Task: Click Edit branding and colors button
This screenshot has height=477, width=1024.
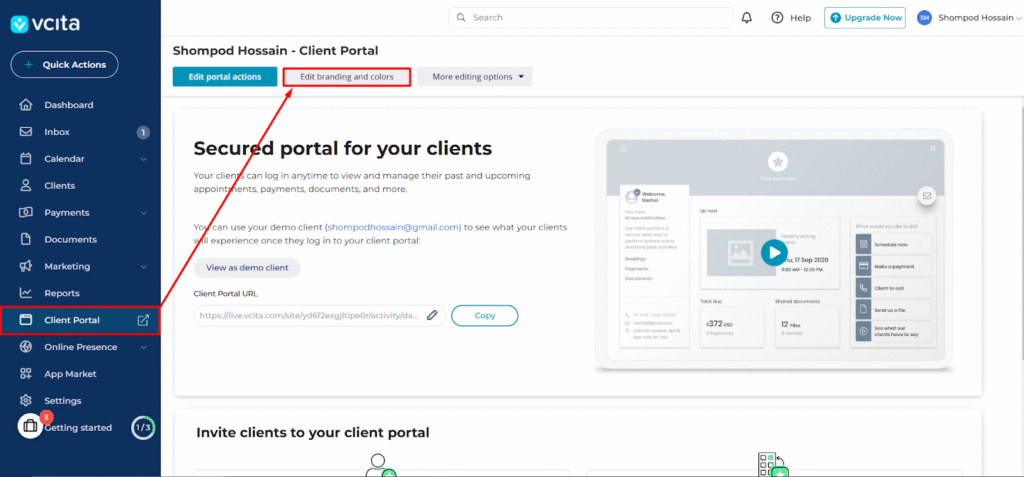Action: (x=347, y=76)
